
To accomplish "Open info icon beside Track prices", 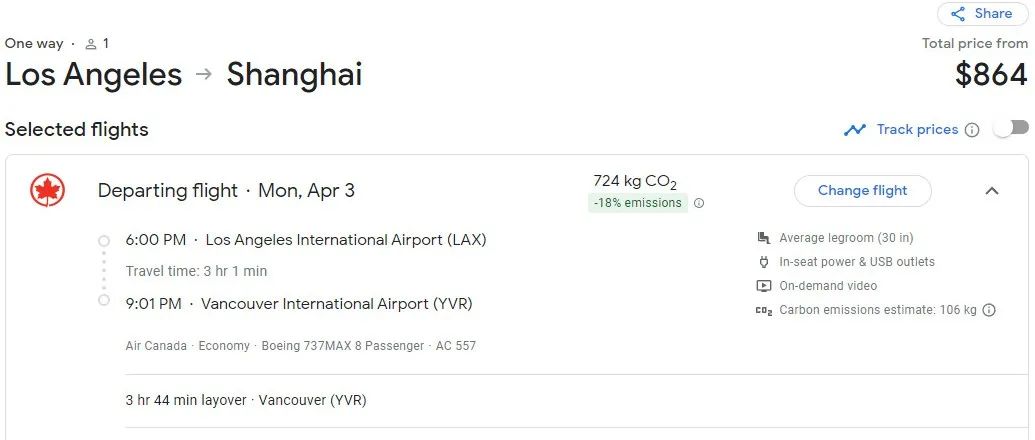I will (972, 130).
